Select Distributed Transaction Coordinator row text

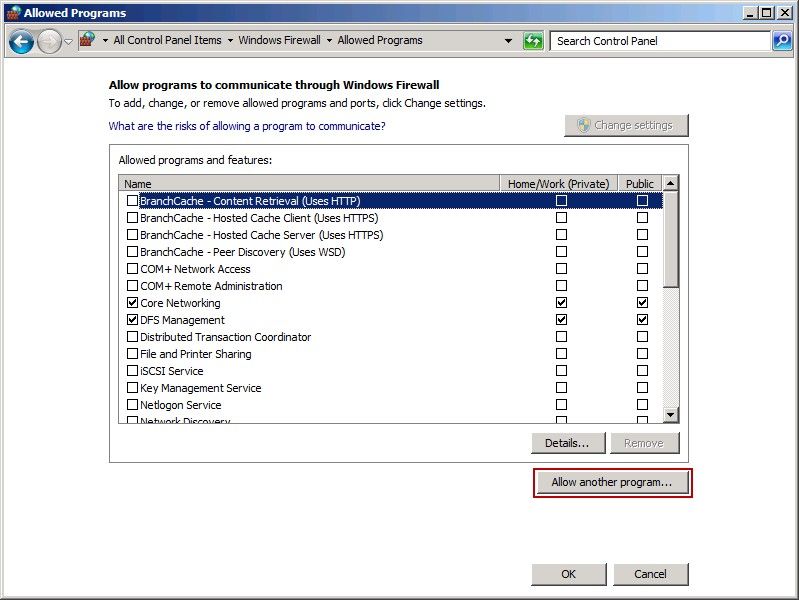pyautogui.click(x=226, y=337)
